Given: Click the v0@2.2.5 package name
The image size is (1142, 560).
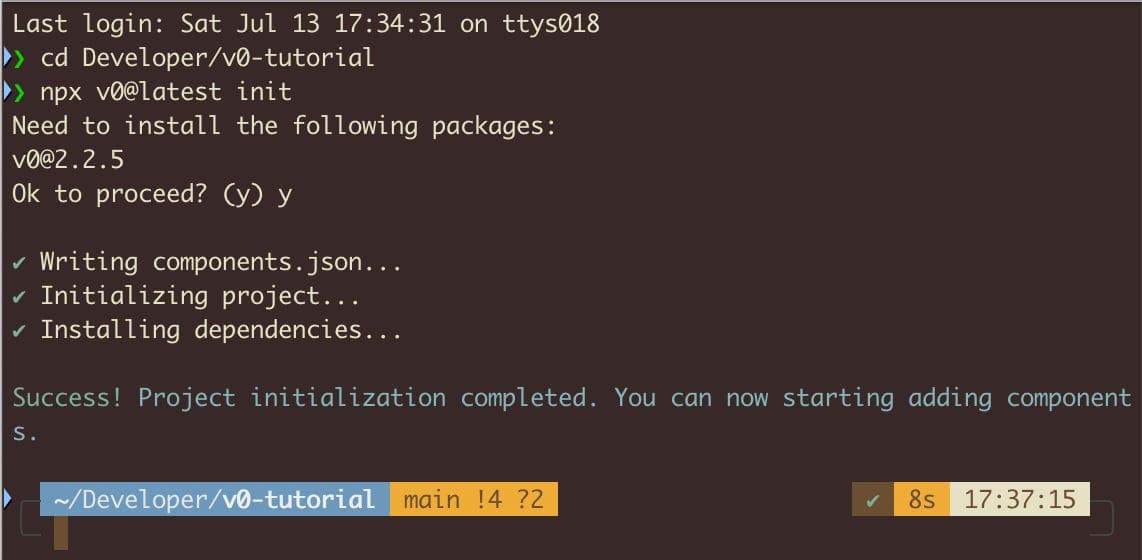Looking at the screenshot, I should [x=67, y=160].
